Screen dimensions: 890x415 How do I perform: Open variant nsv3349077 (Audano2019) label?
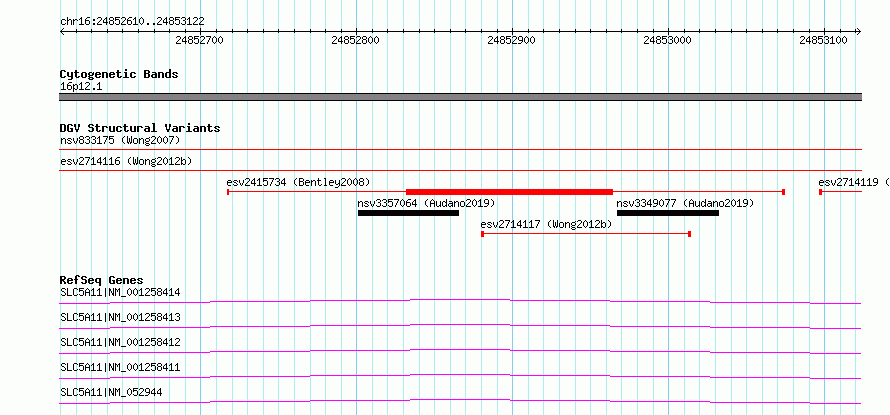click(x=685, y=203)
